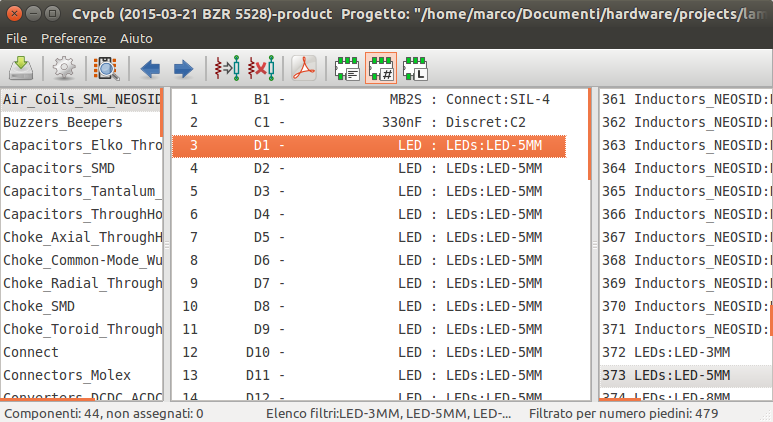Select the Buzzers_Beepers library

point(81,122)
